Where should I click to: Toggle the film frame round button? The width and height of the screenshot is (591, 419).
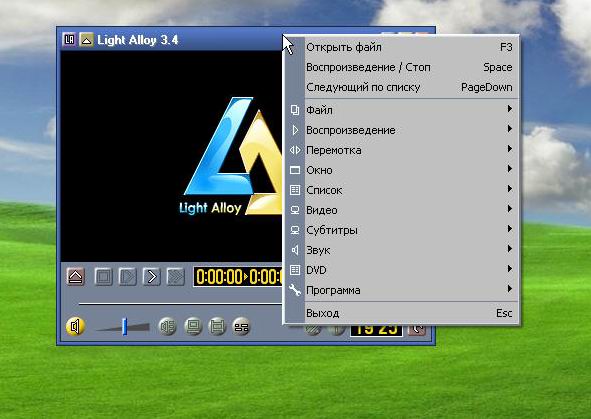coord(217,327)
